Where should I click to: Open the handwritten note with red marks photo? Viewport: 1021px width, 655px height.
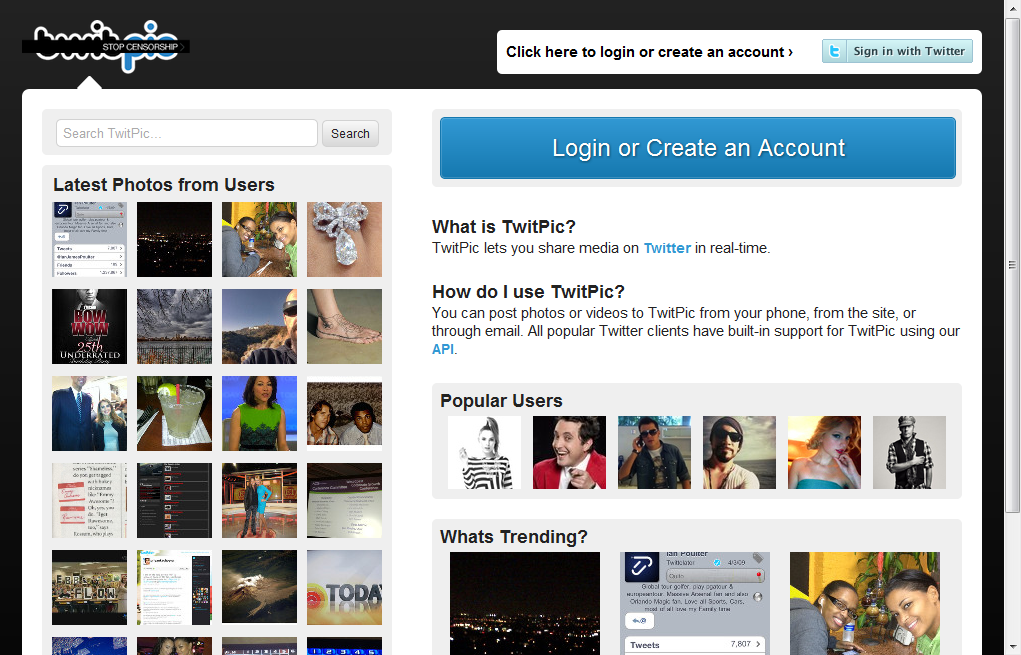(90, 501)
